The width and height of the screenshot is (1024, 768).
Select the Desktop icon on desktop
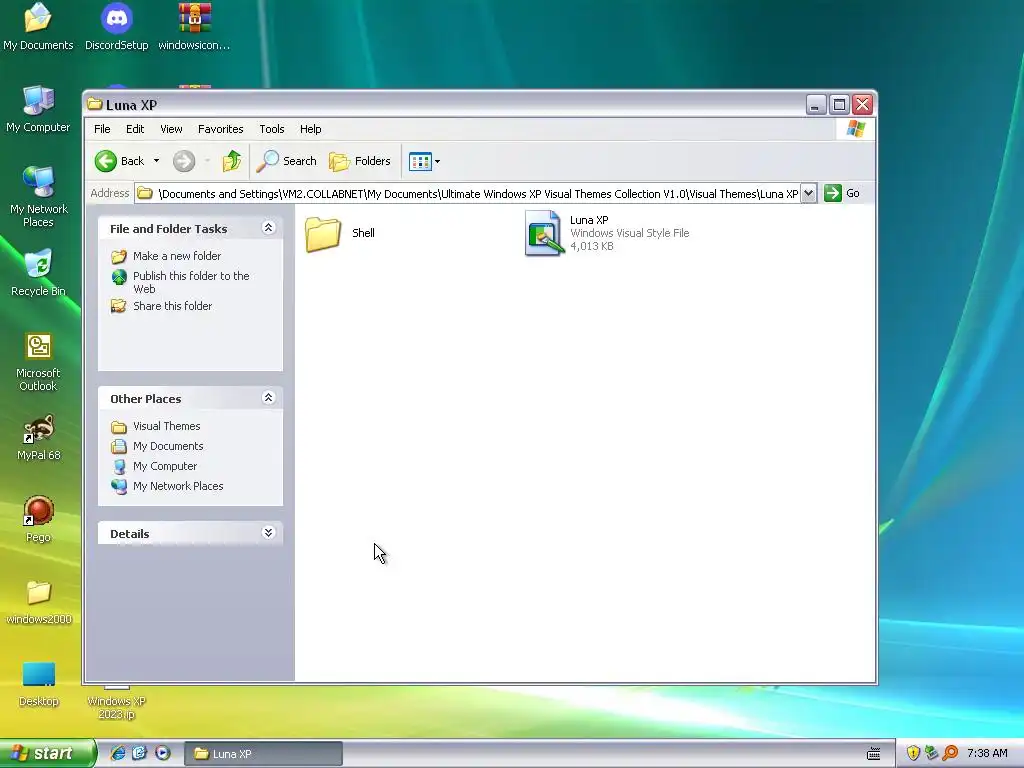(39, 683)
